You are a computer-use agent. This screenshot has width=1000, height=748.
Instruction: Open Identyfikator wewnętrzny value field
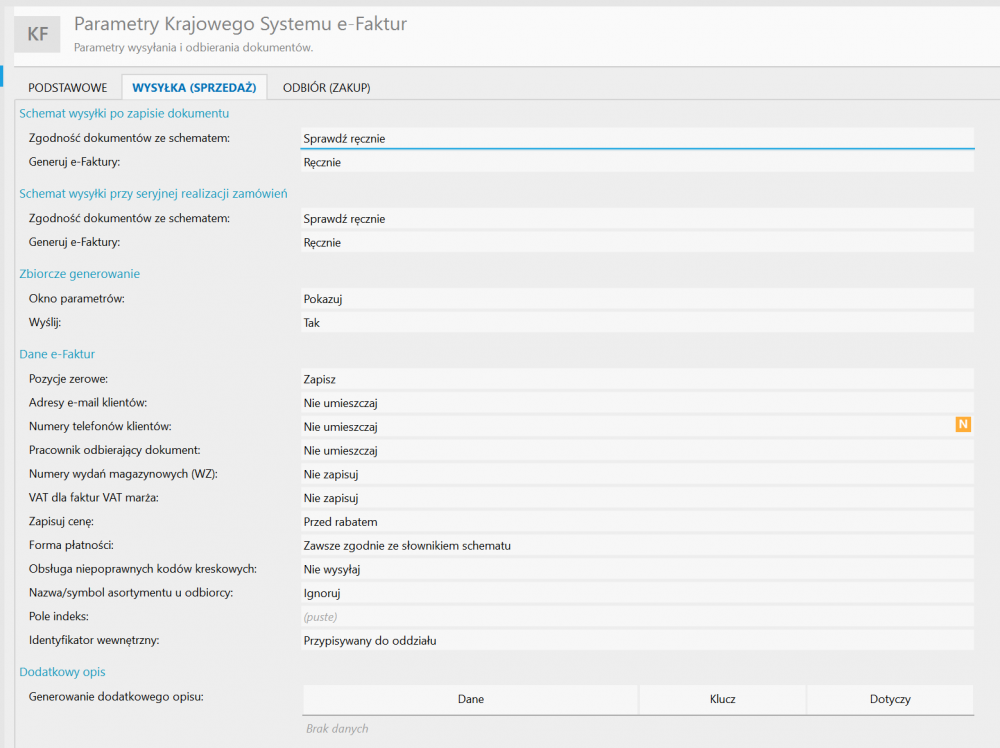click(637, 641)
